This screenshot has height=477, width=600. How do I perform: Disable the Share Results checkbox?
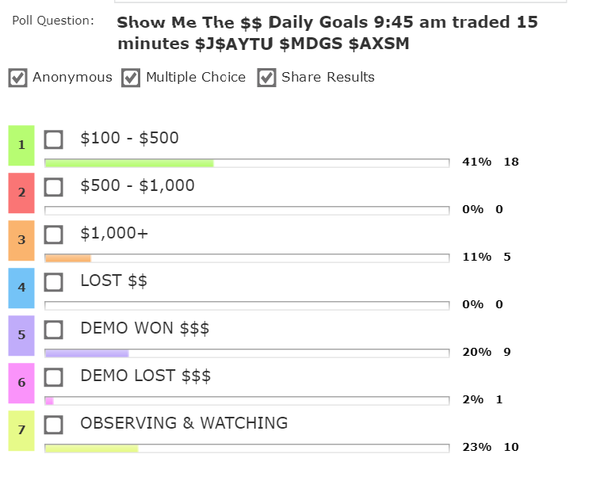266,78
